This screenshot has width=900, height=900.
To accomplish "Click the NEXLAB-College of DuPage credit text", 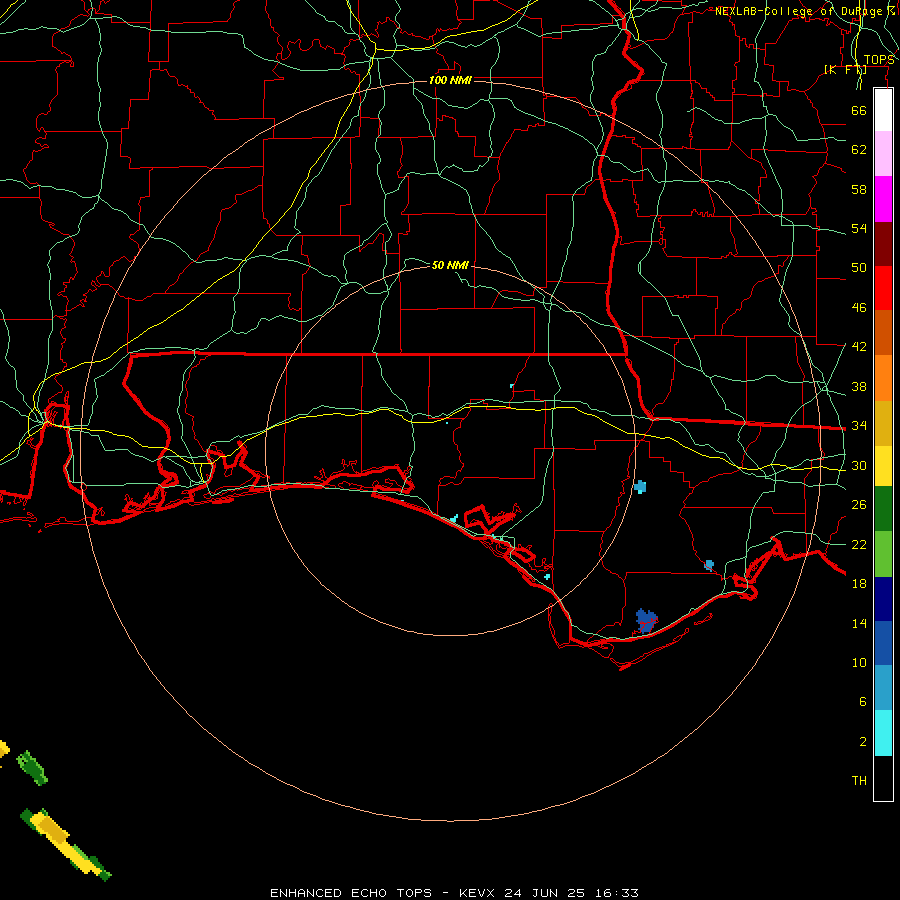I will pos(805,11).
